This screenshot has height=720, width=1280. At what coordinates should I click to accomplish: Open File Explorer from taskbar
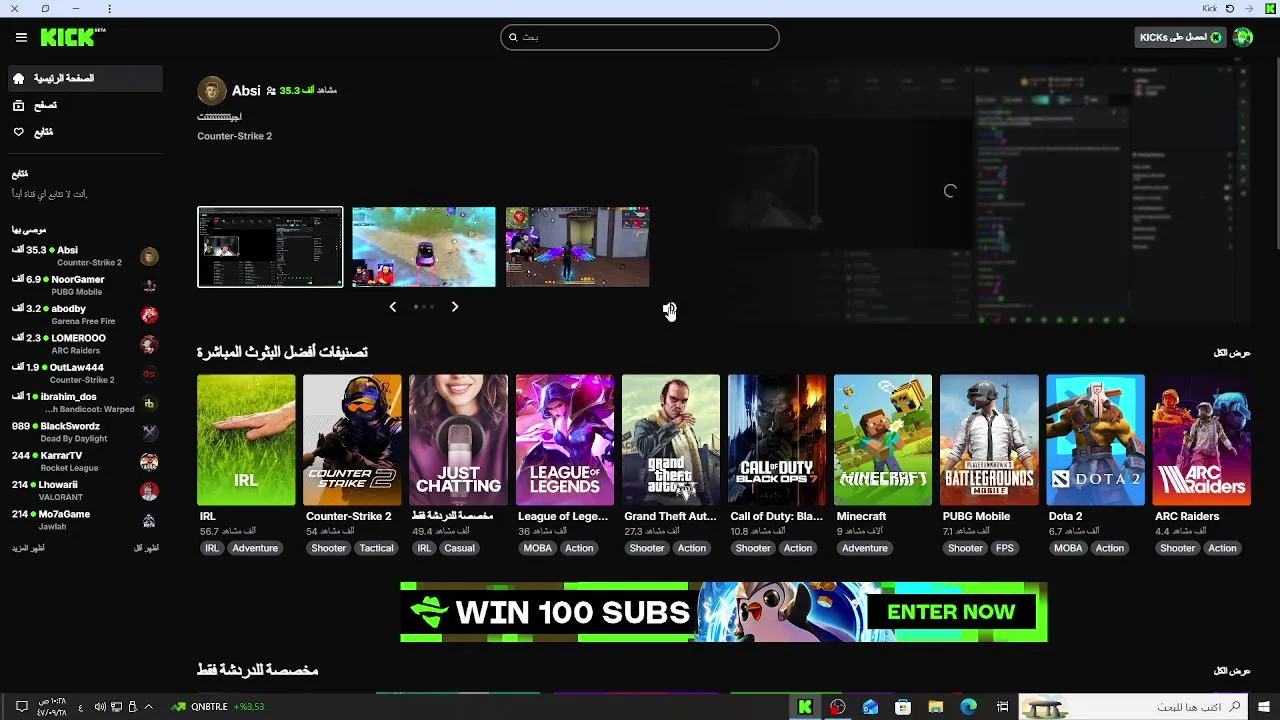point(935,707)
